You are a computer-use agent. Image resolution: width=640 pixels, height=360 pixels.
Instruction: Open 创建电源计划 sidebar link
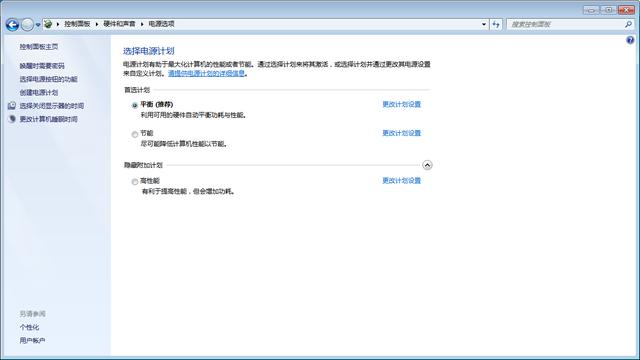pos(39,93)
